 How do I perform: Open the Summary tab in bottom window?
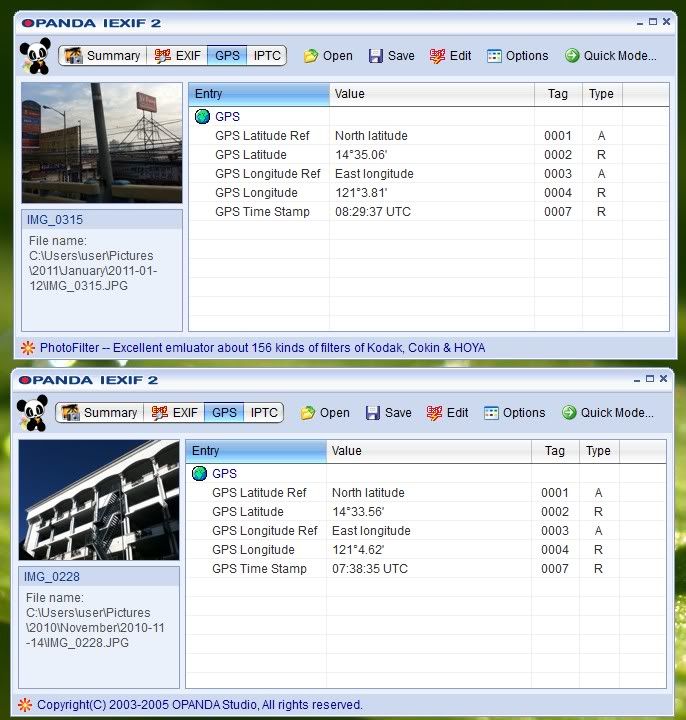tap(100, 413)
